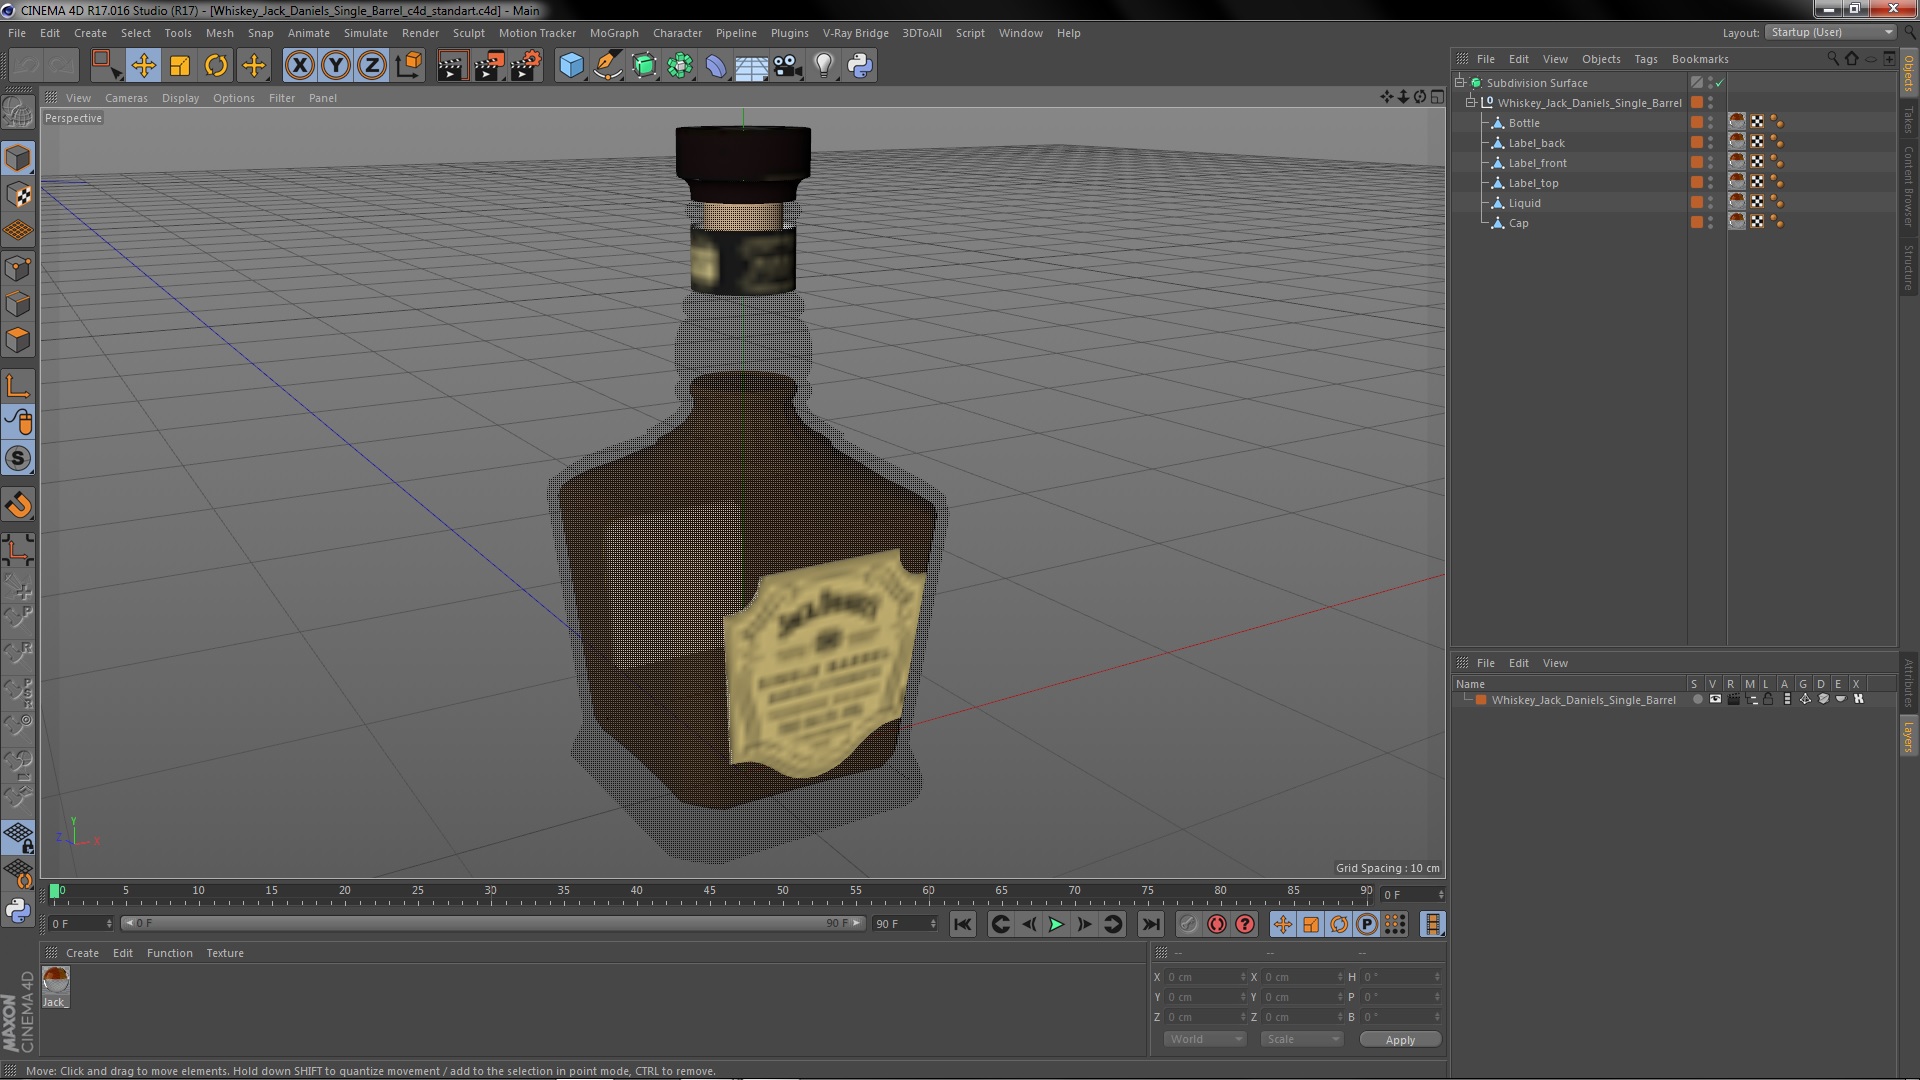The width and height of the screenshot is (1920, 1080).
Task: Switch to Polygons mode
Action: point(18,340)
